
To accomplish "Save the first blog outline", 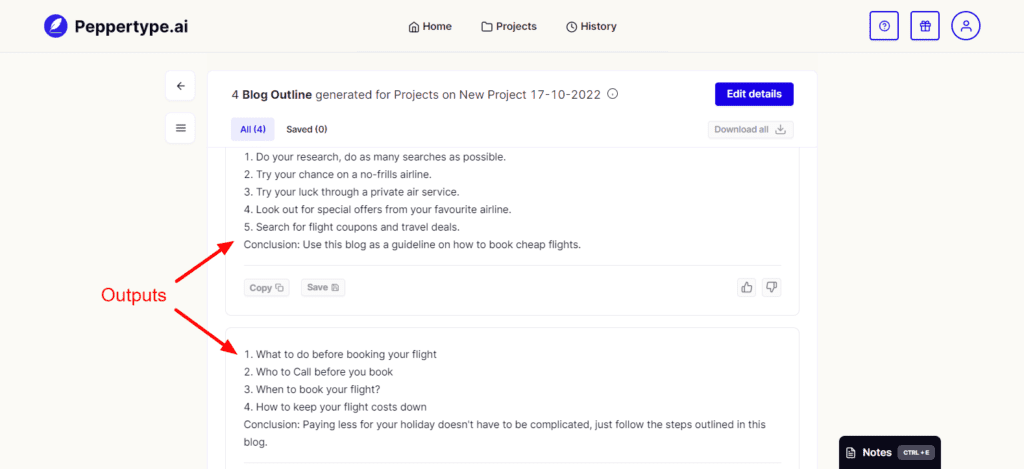I will [323, 287].
